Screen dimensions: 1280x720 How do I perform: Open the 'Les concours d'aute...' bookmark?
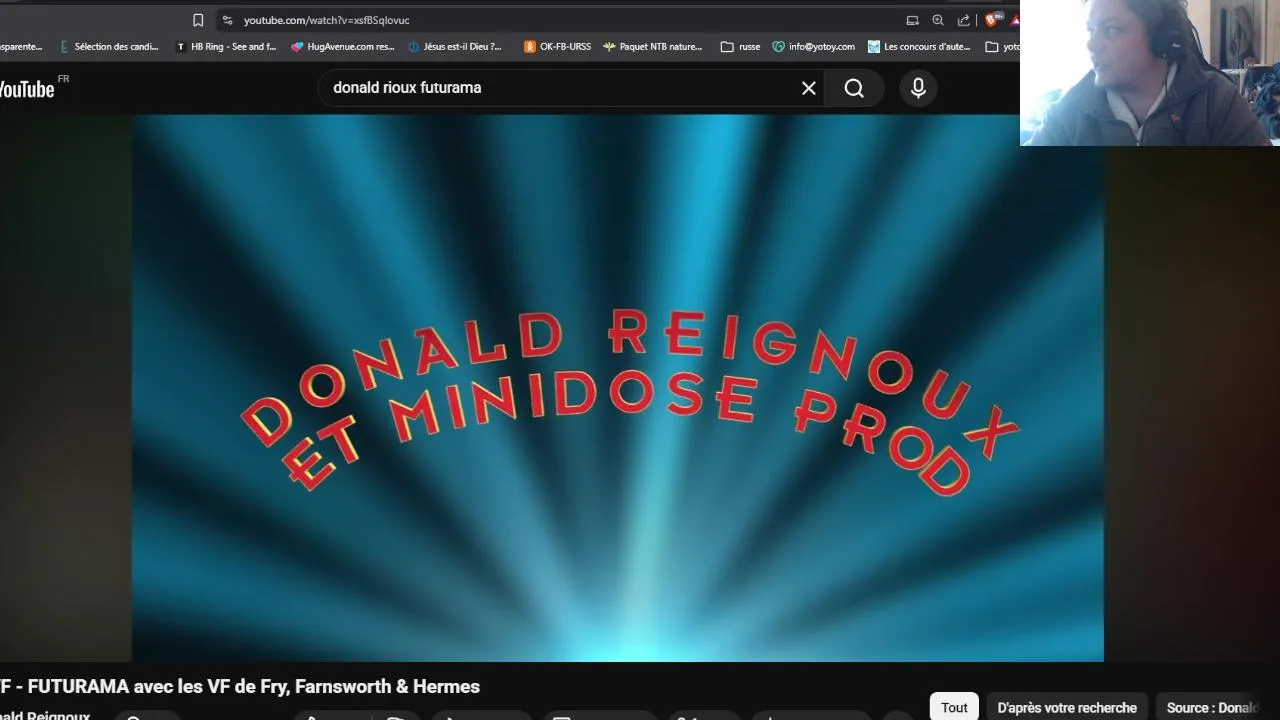[x=919, y=46]
